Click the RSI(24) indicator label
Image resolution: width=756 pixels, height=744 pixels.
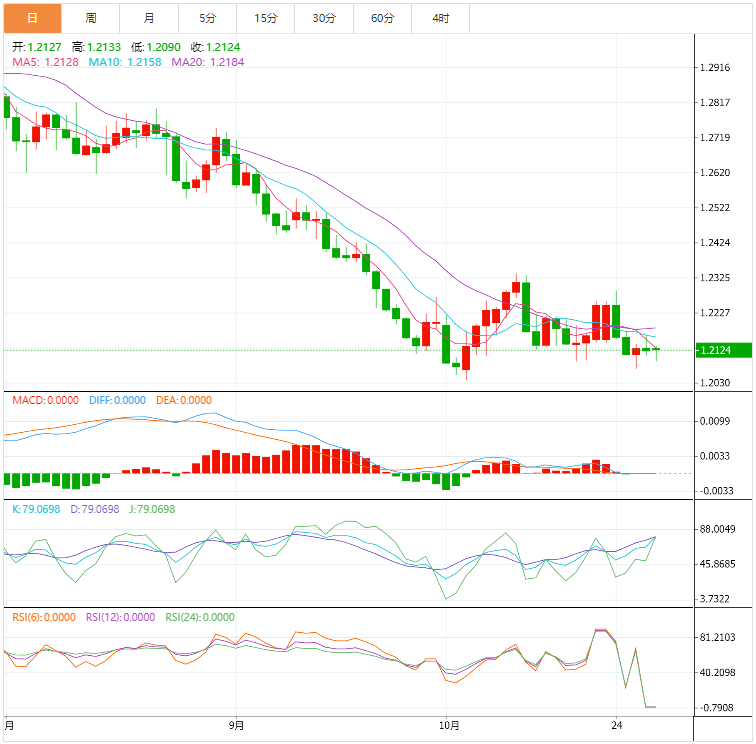pyautogui.click(x=200, y=617)
